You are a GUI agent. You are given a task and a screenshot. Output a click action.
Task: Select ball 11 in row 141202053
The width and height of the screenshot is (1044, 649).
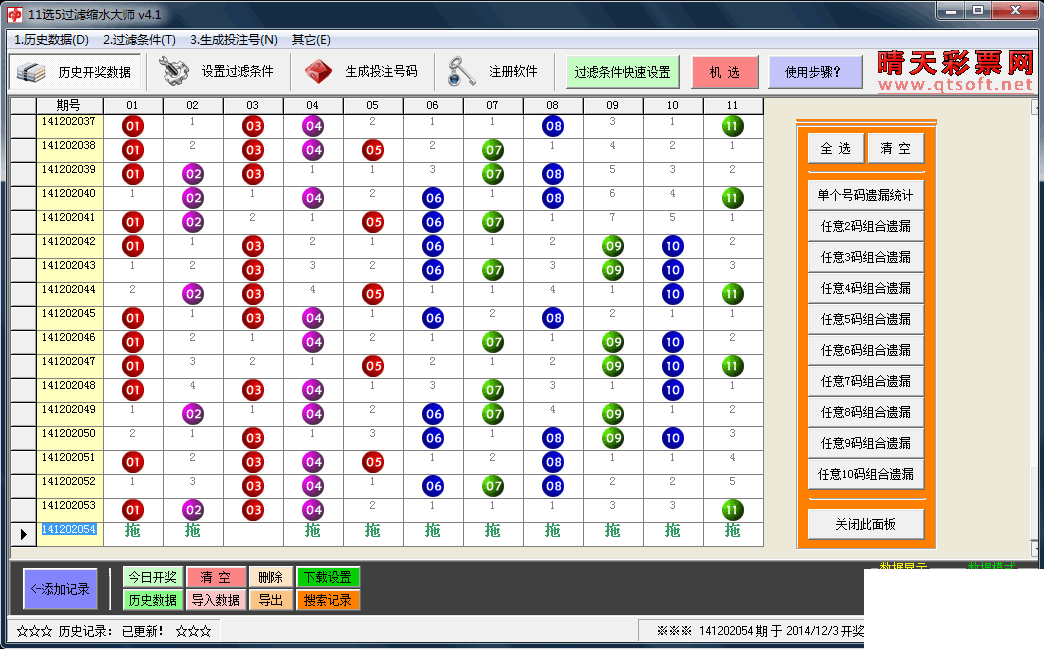(732, 510)
